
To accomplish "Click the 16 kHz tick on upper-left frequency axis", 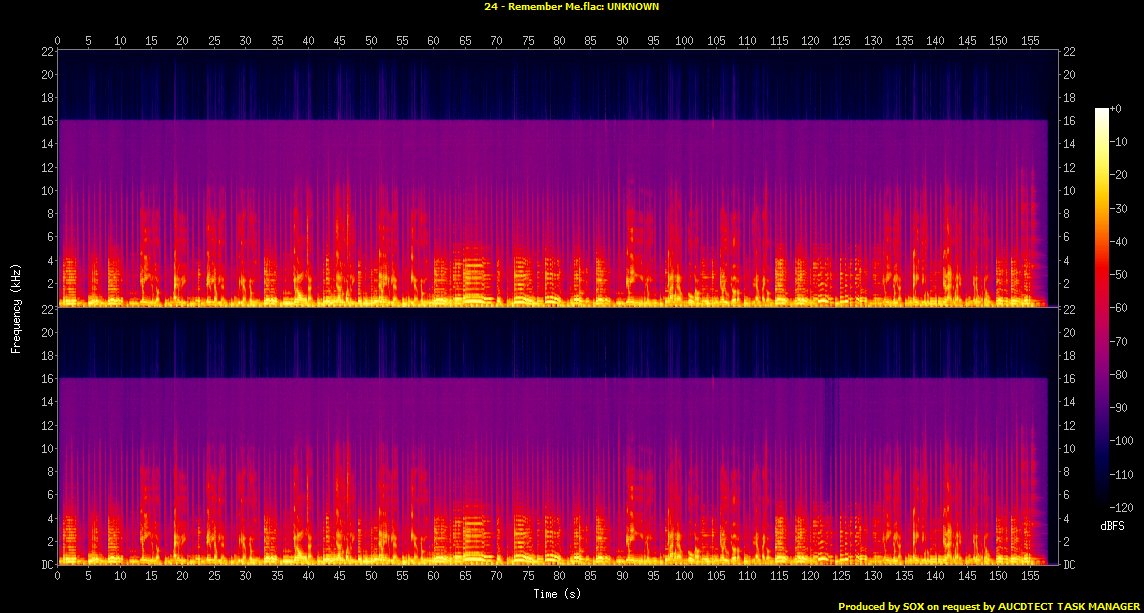I will pos(46,120).
